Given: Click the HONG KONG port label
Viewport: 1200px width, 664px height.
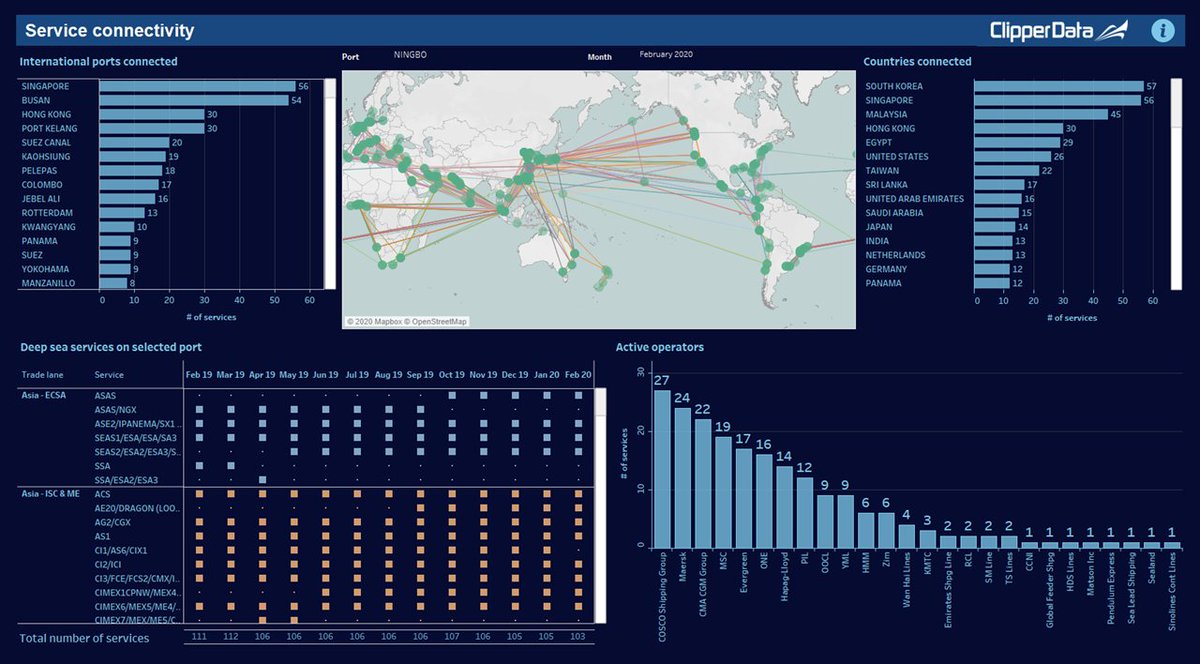Looking at the screenshot, I should coord(44,115).
